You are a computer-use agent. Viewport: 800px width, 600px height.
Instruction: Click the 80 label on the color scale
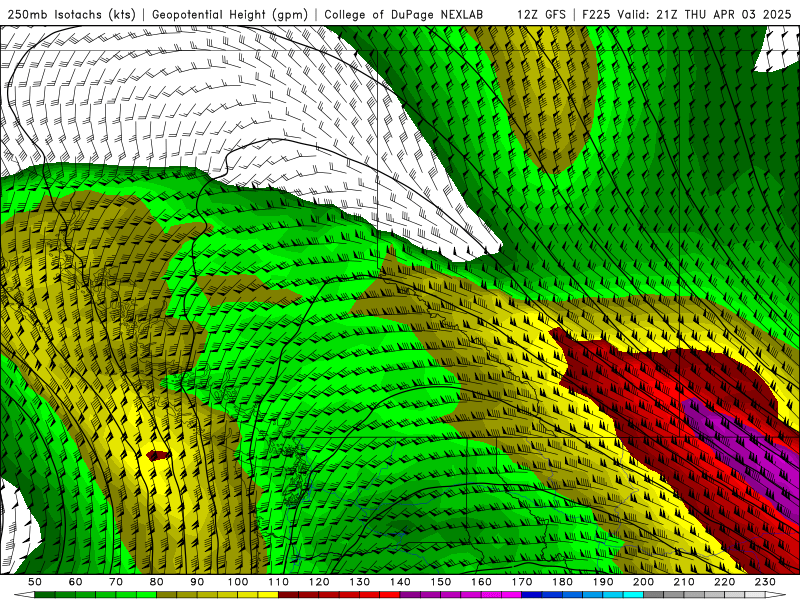tap(157, 582)
